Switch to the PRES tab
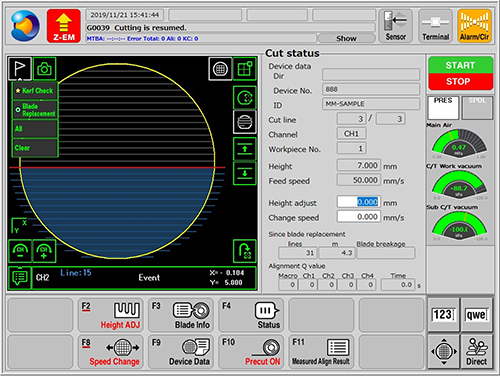 point(443,107)
